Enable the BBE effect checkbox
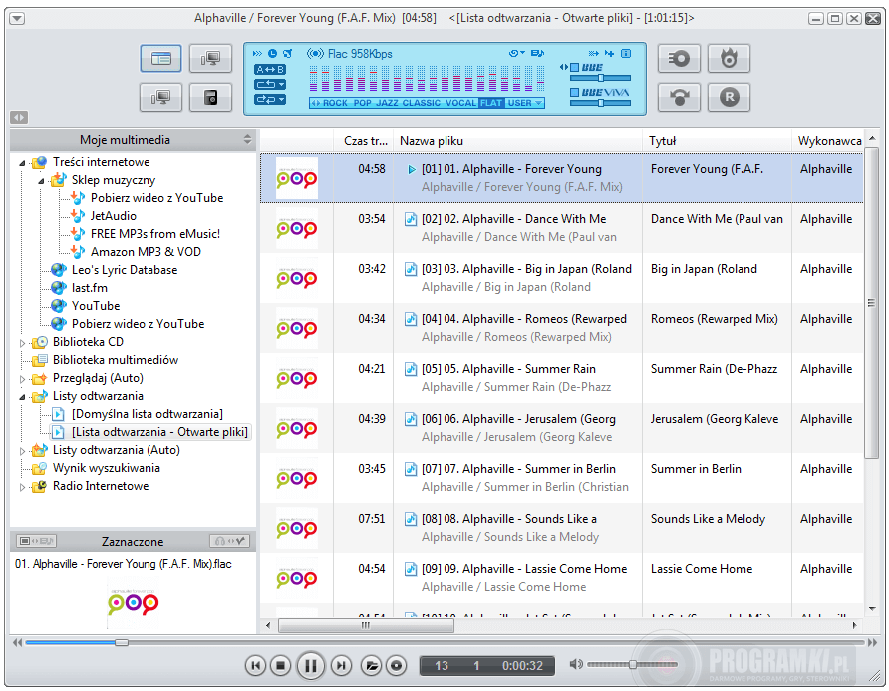Screen dimensions: 889x691 tap(574, 67)
